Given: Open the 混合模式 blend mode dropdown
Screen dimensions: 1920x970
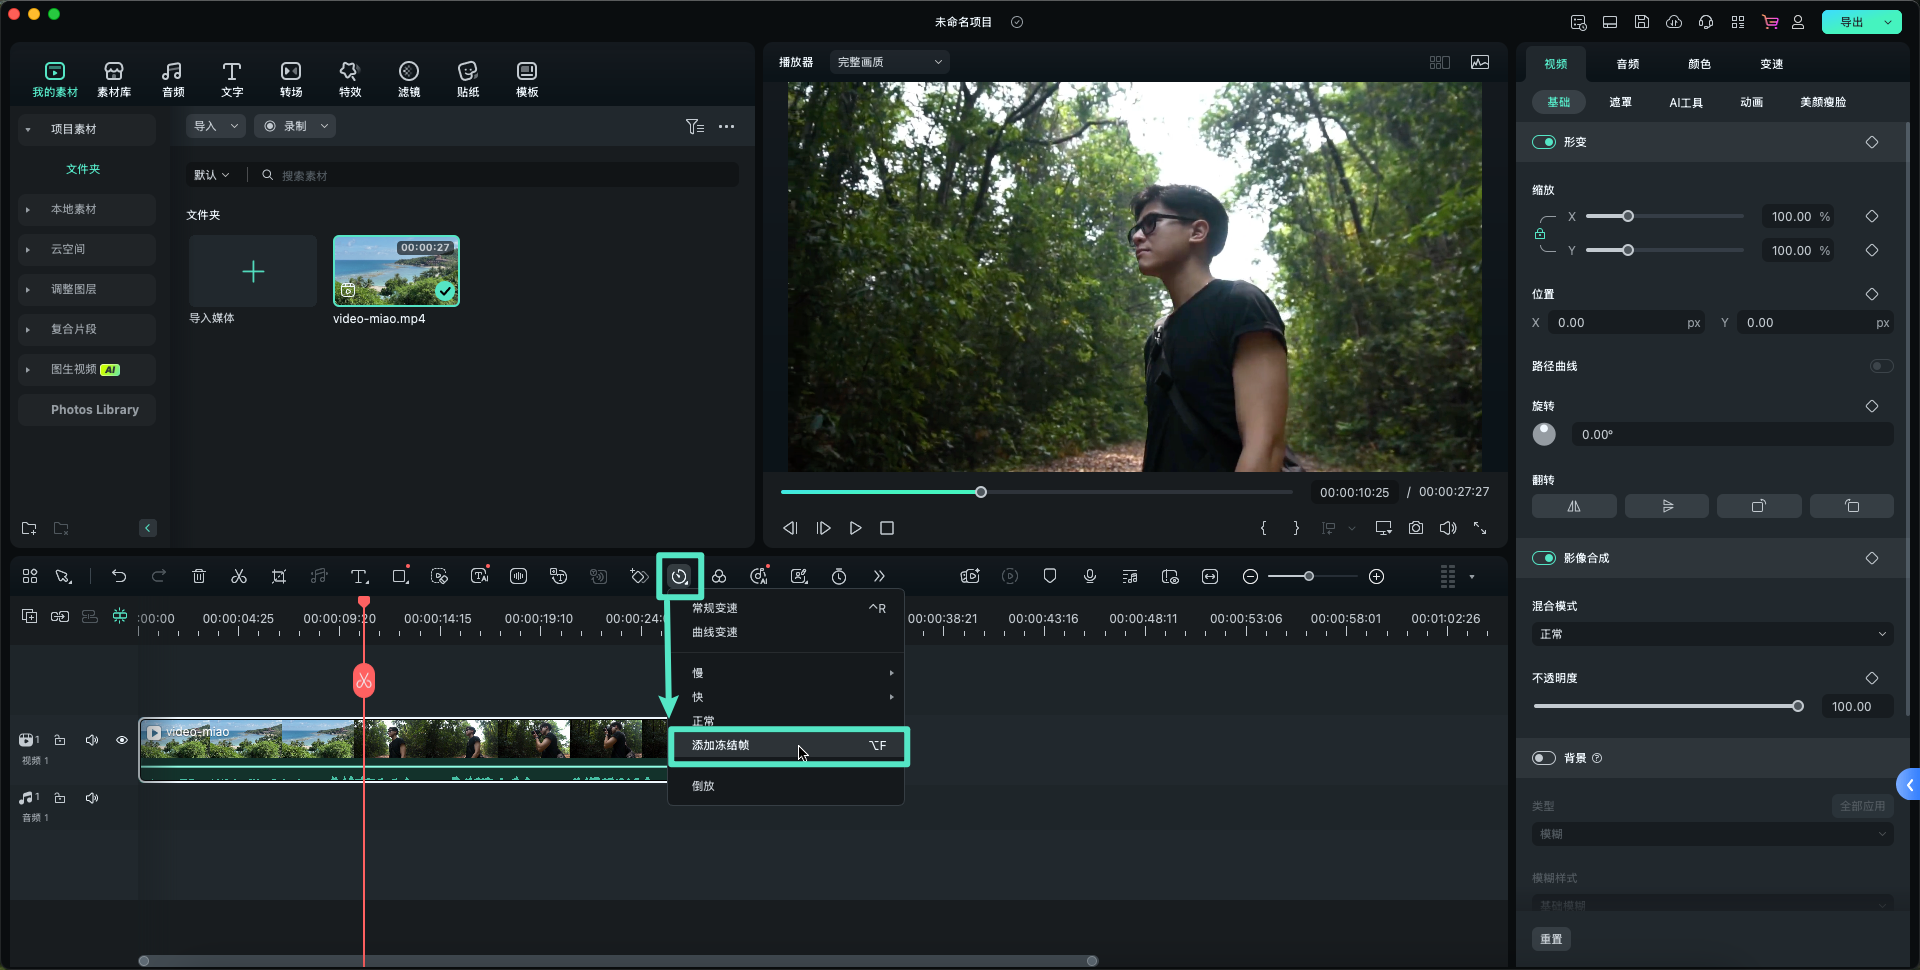Looking at the screenshot, I should [x=1712, y=634].
